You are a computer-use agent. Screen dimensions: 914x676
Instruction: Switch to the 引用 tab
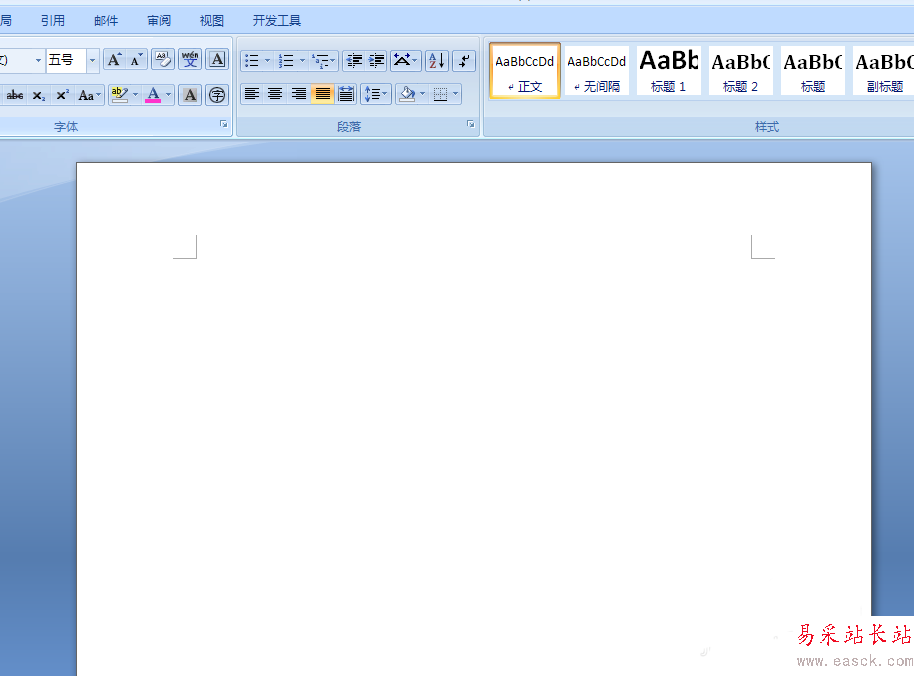52,21
